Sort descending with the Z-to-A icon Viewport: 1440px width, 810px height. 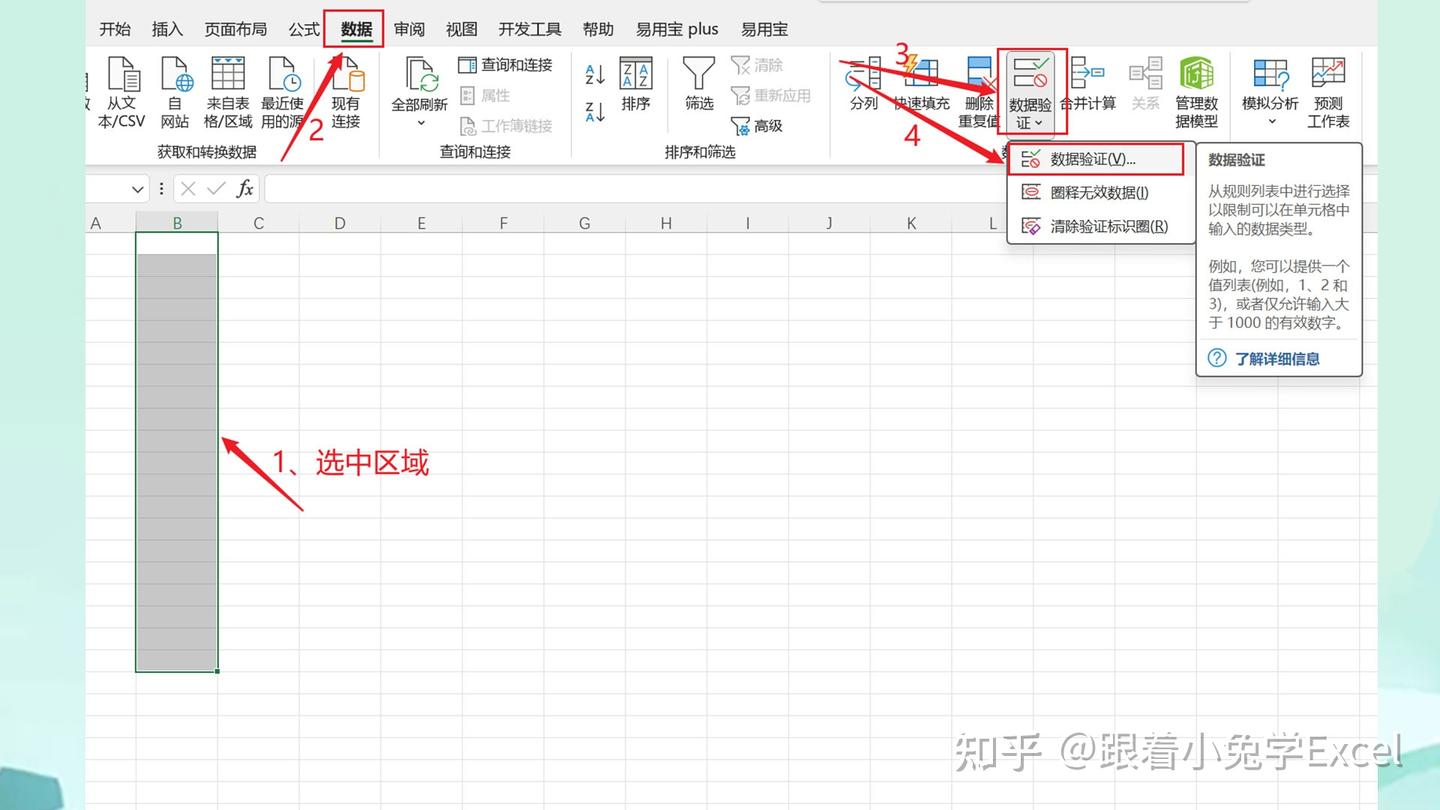coord(595,112)
